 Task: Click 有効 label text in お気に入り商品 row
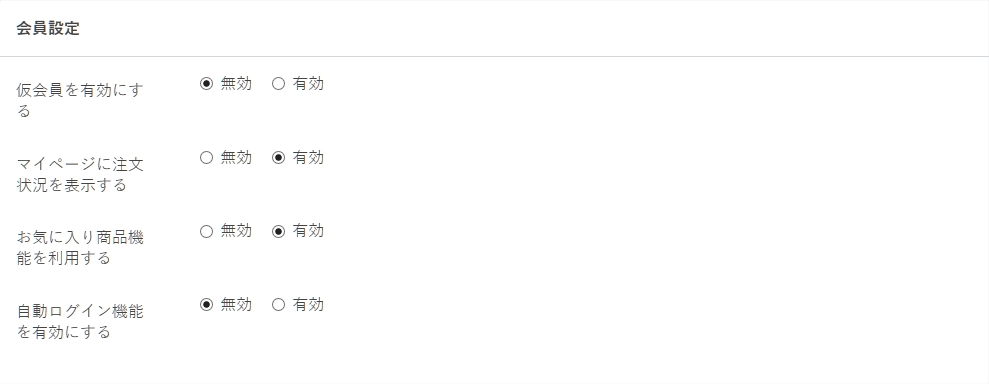308,231
